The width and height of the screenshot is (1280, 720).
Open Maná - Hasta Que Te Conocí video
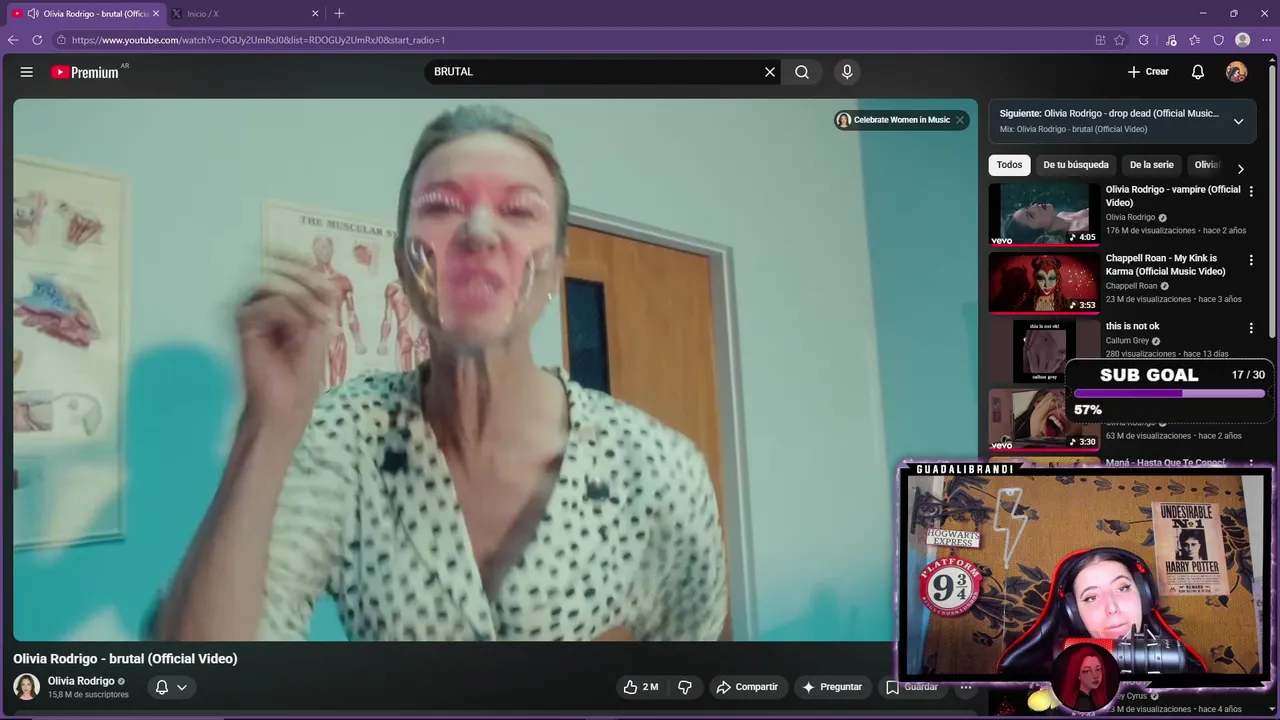click(x=1165, y=463)
